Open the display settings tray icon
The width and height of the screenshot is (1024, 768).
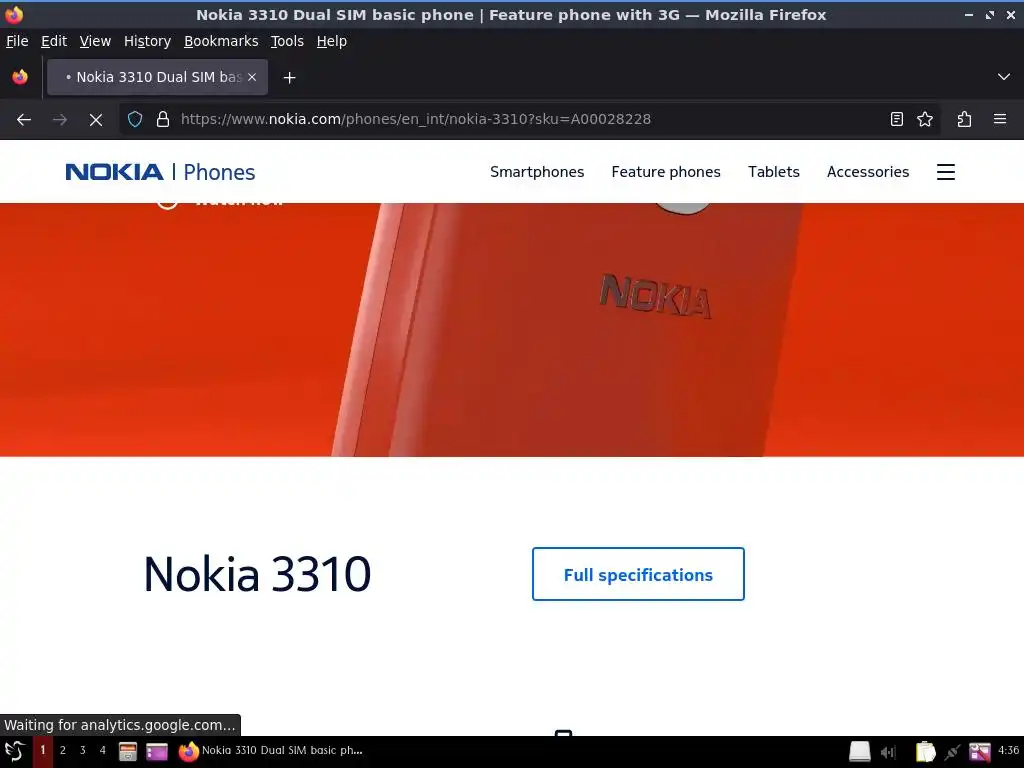click(980, 752)
